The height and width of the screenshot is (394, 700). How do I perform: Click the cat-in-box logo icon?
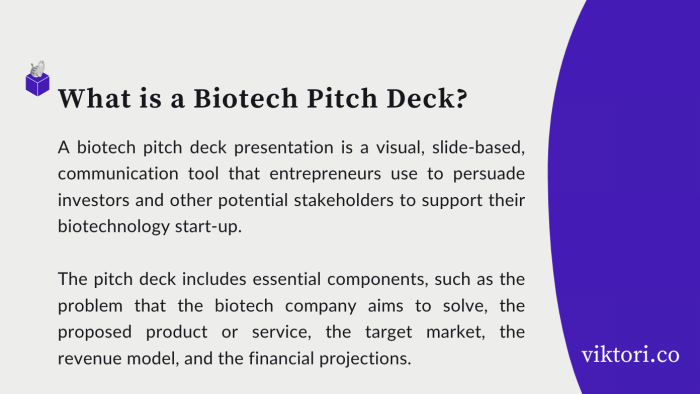click(38, 79)
